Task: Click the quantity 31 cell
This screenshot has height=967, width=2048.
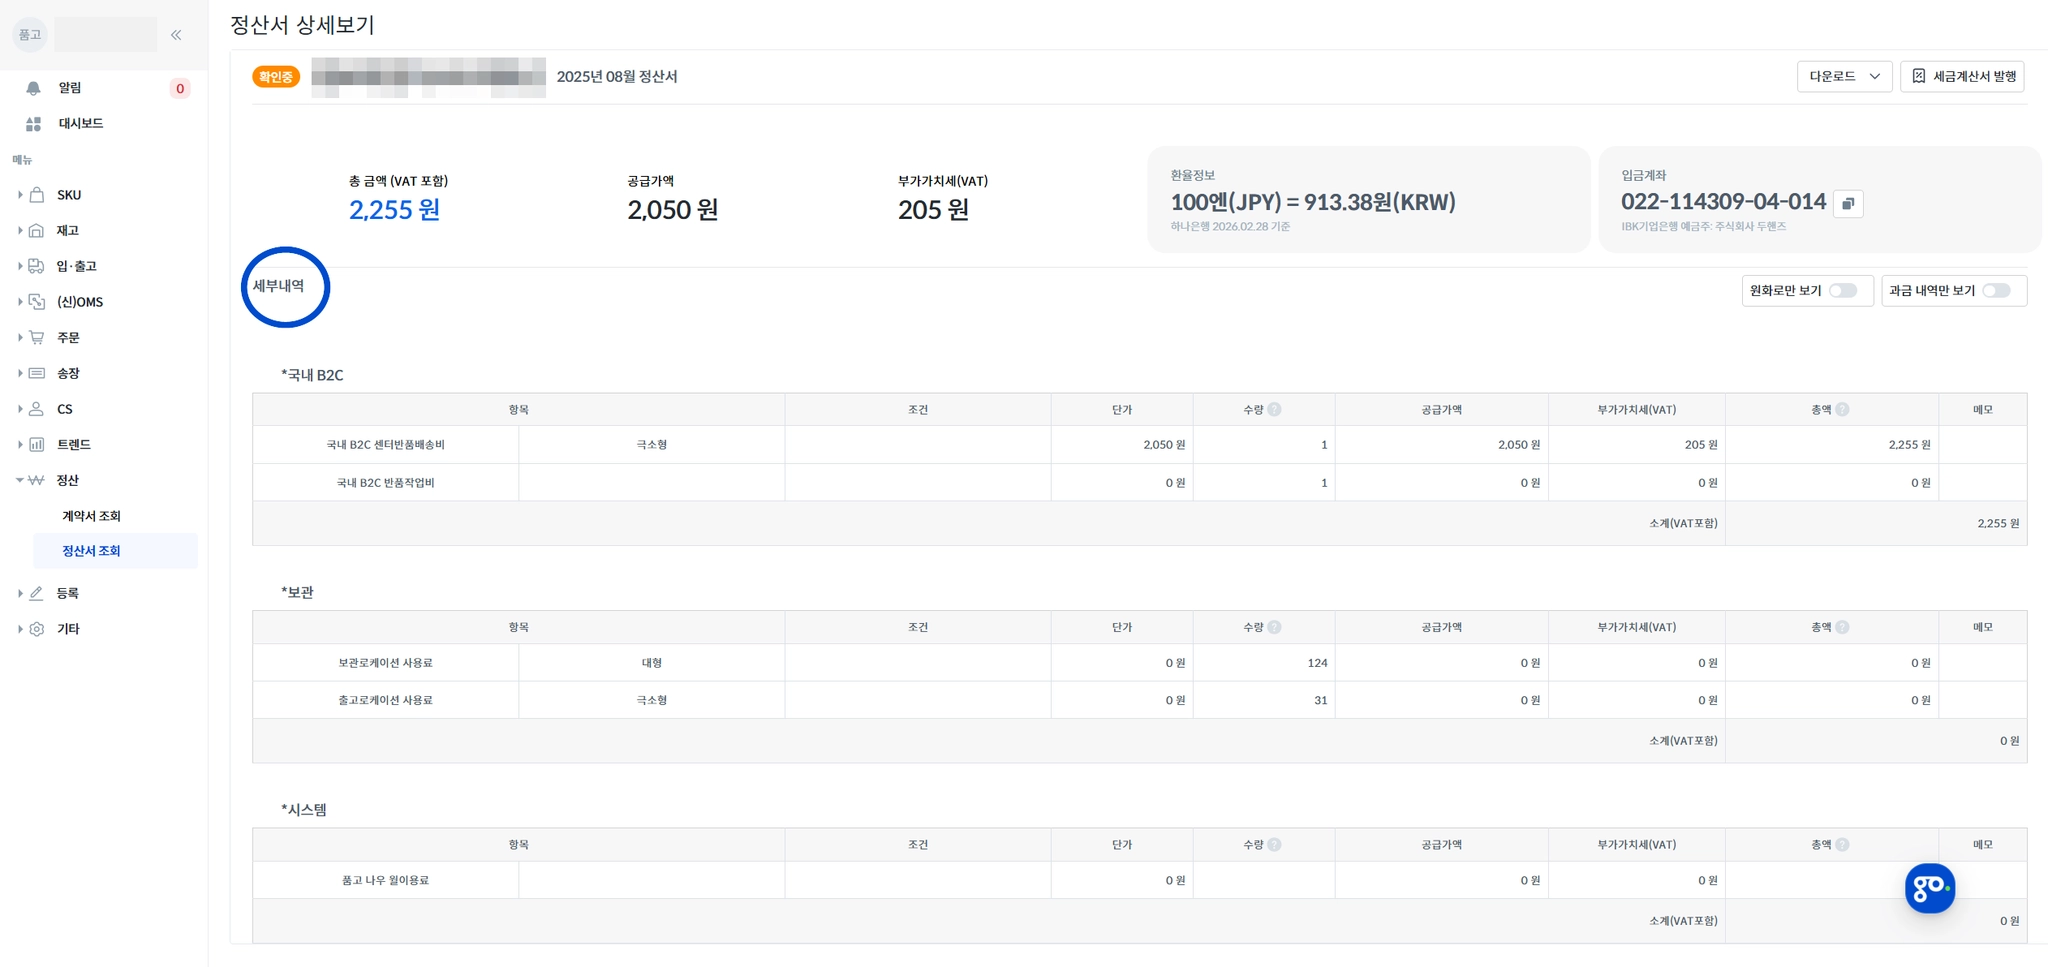Action: pyautogui.click(x=1264, y=700)
